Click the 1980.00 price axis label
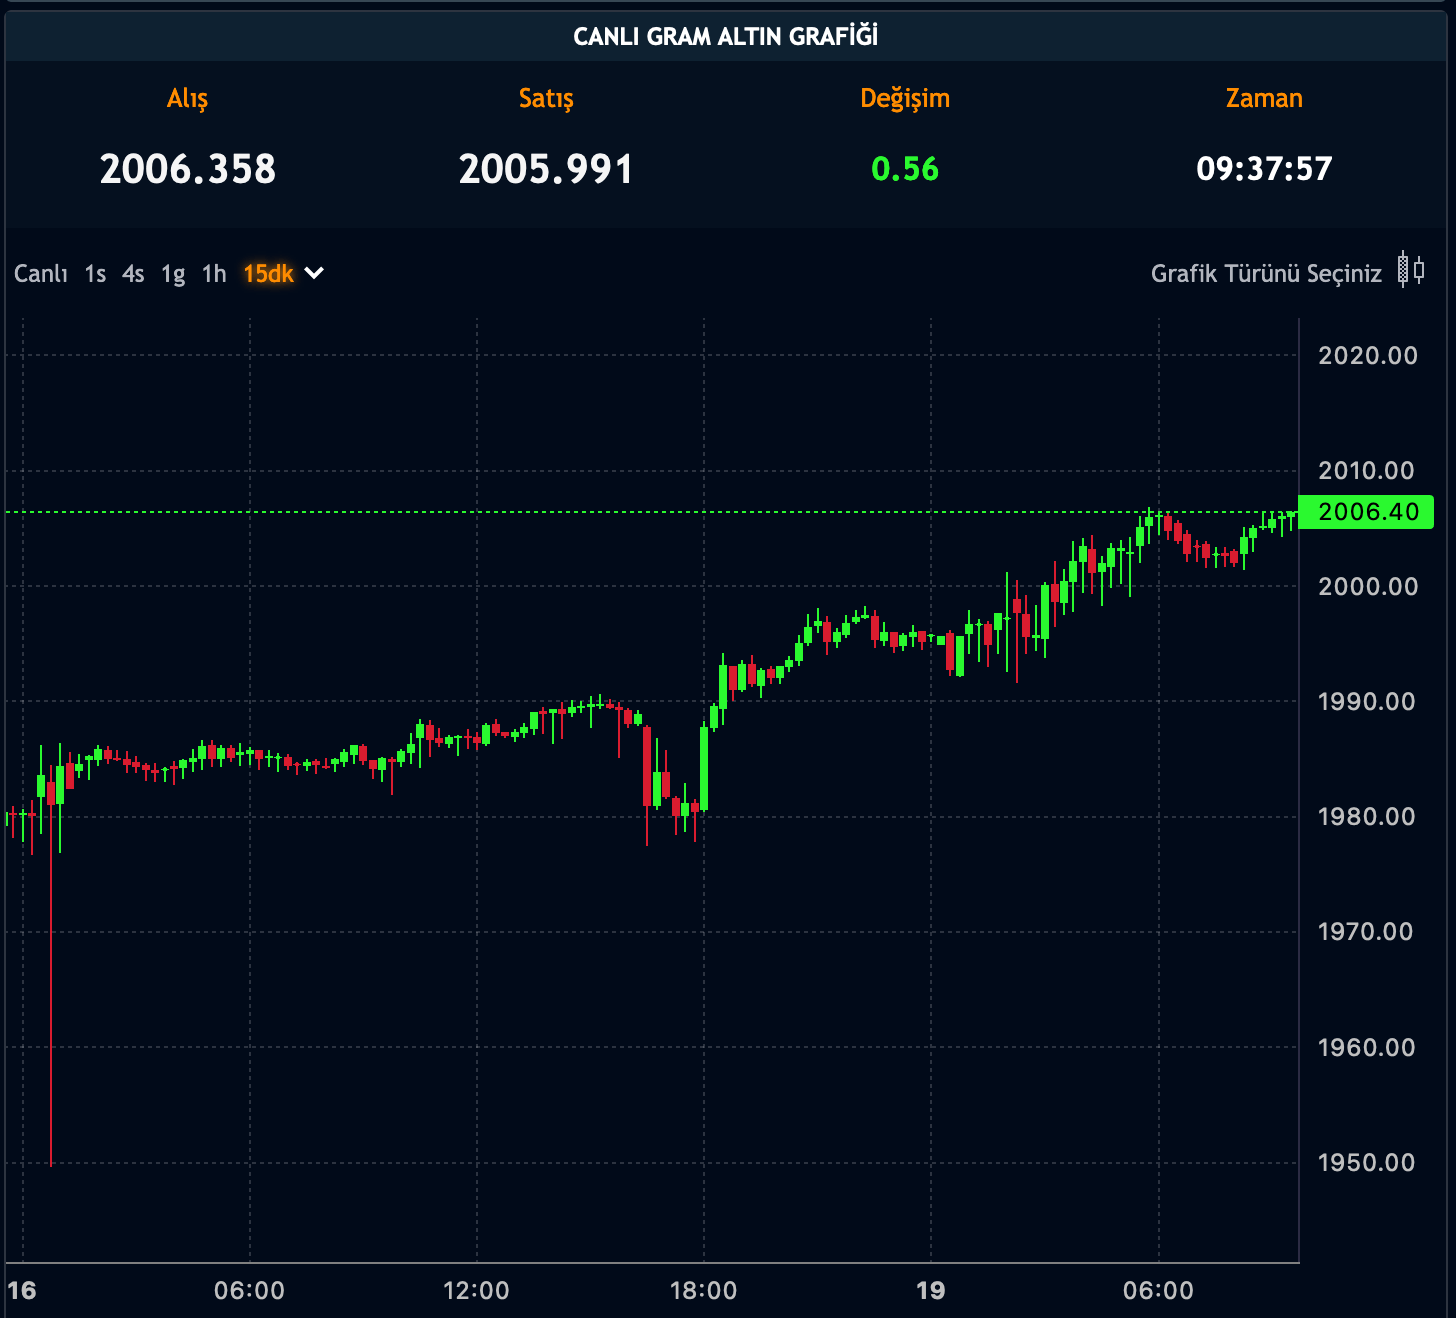Viewport: 1456px width, 1318px height. 1366,817
